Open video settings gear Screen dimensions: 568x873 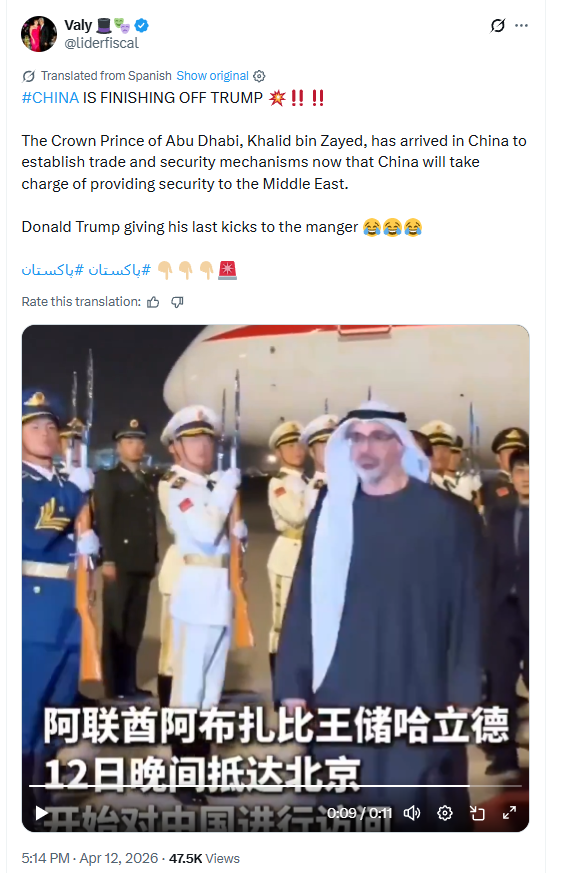click(x=444, y=813)
